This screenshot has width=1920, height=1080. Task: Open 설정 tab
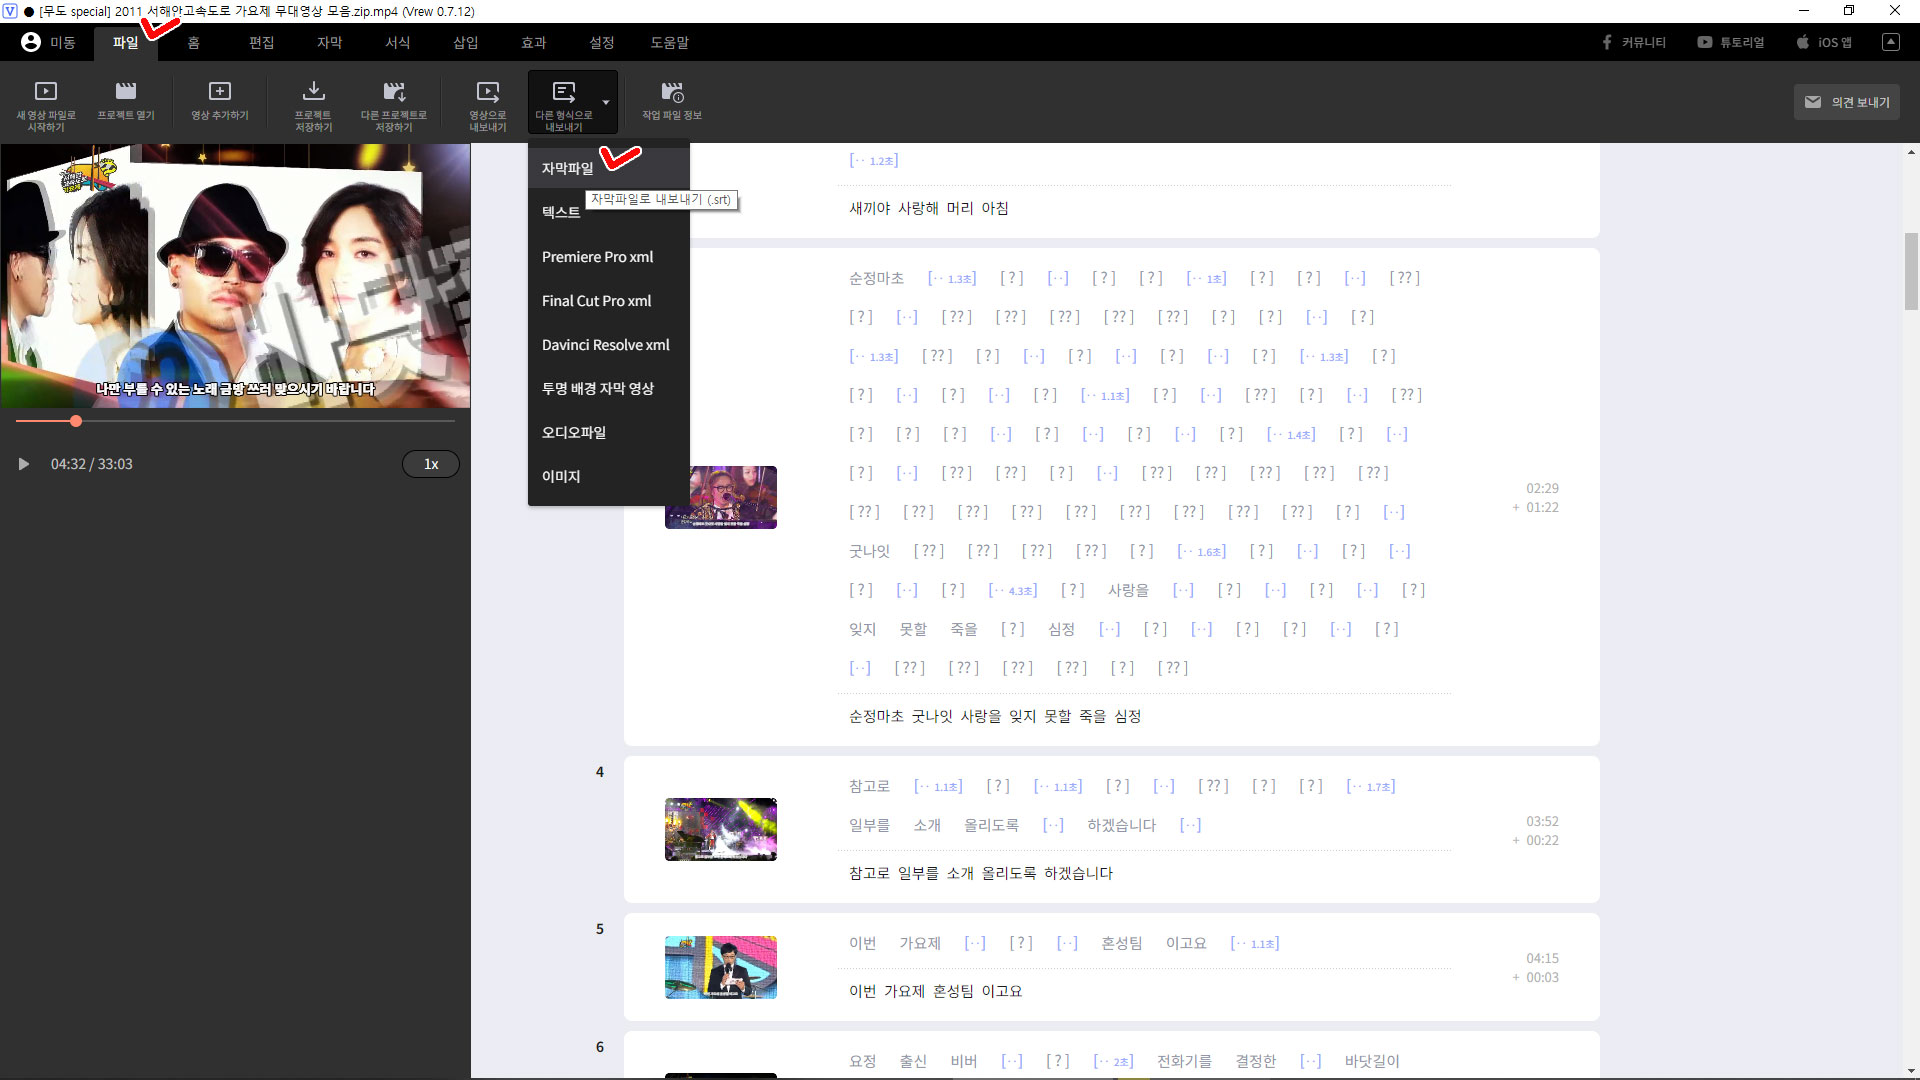(602, 42)
